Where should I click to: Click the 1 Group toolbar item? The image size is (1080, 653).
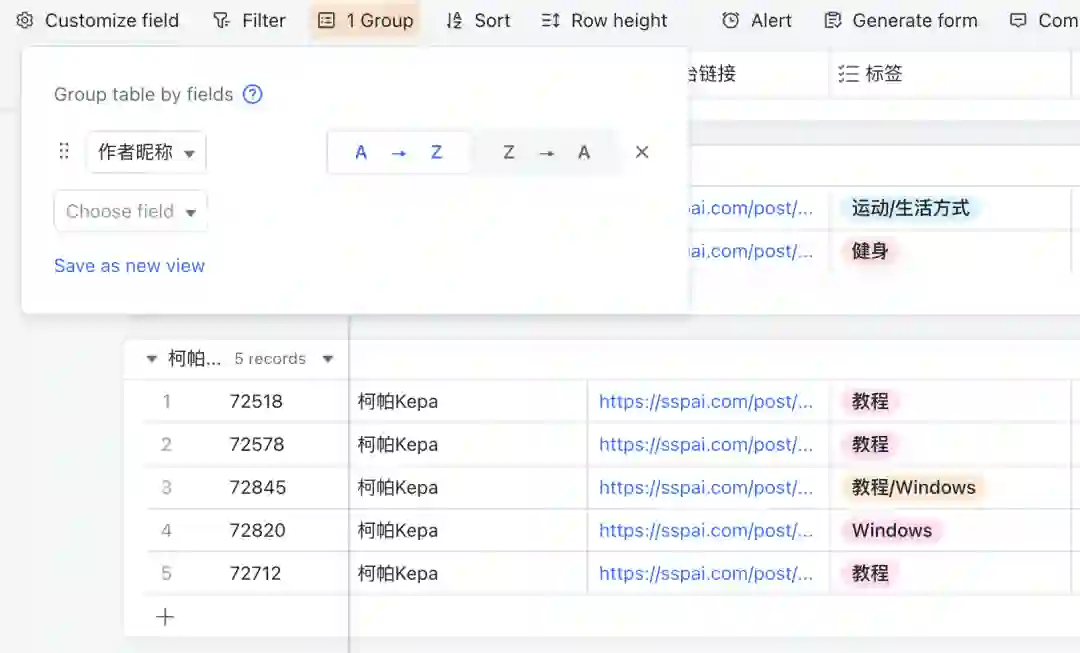(x=365, y=20)
